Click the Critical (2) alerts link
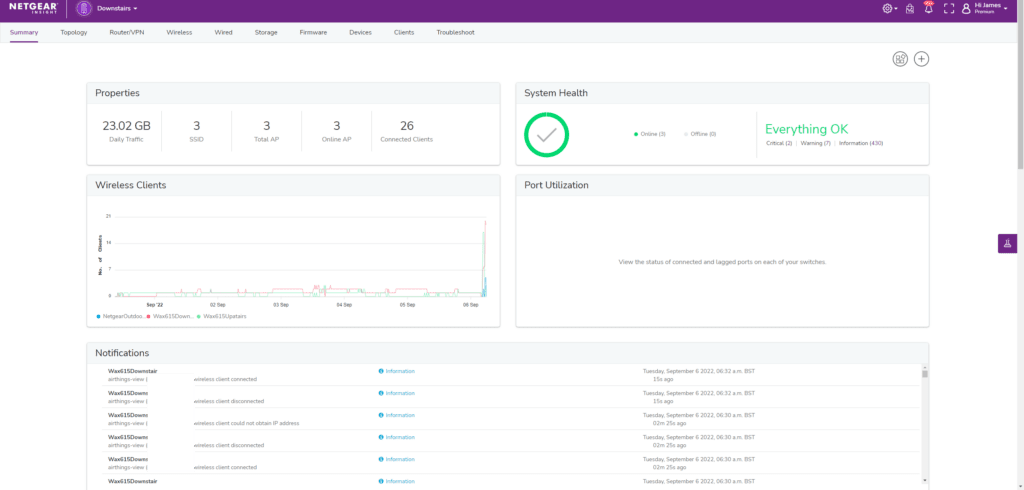 pyautogui.click(x=779, y=143)
